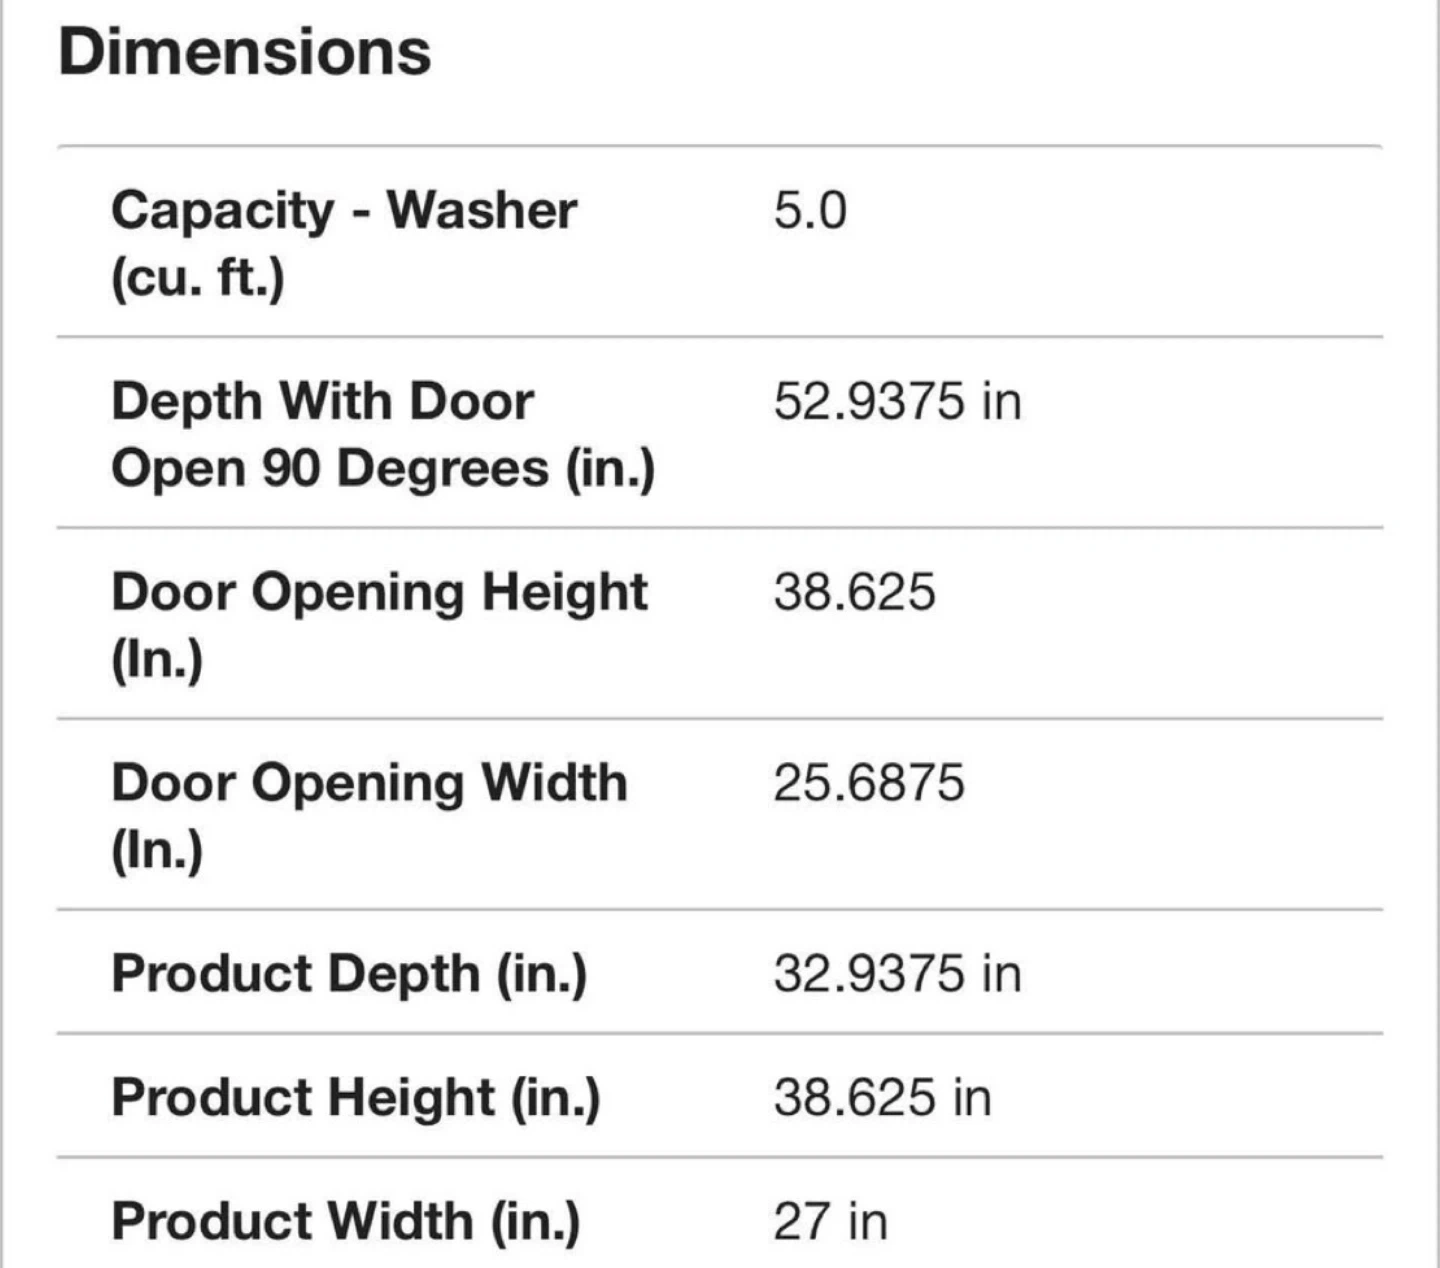
Task: Click the Product Height table row
Action: click(720, 1096)
